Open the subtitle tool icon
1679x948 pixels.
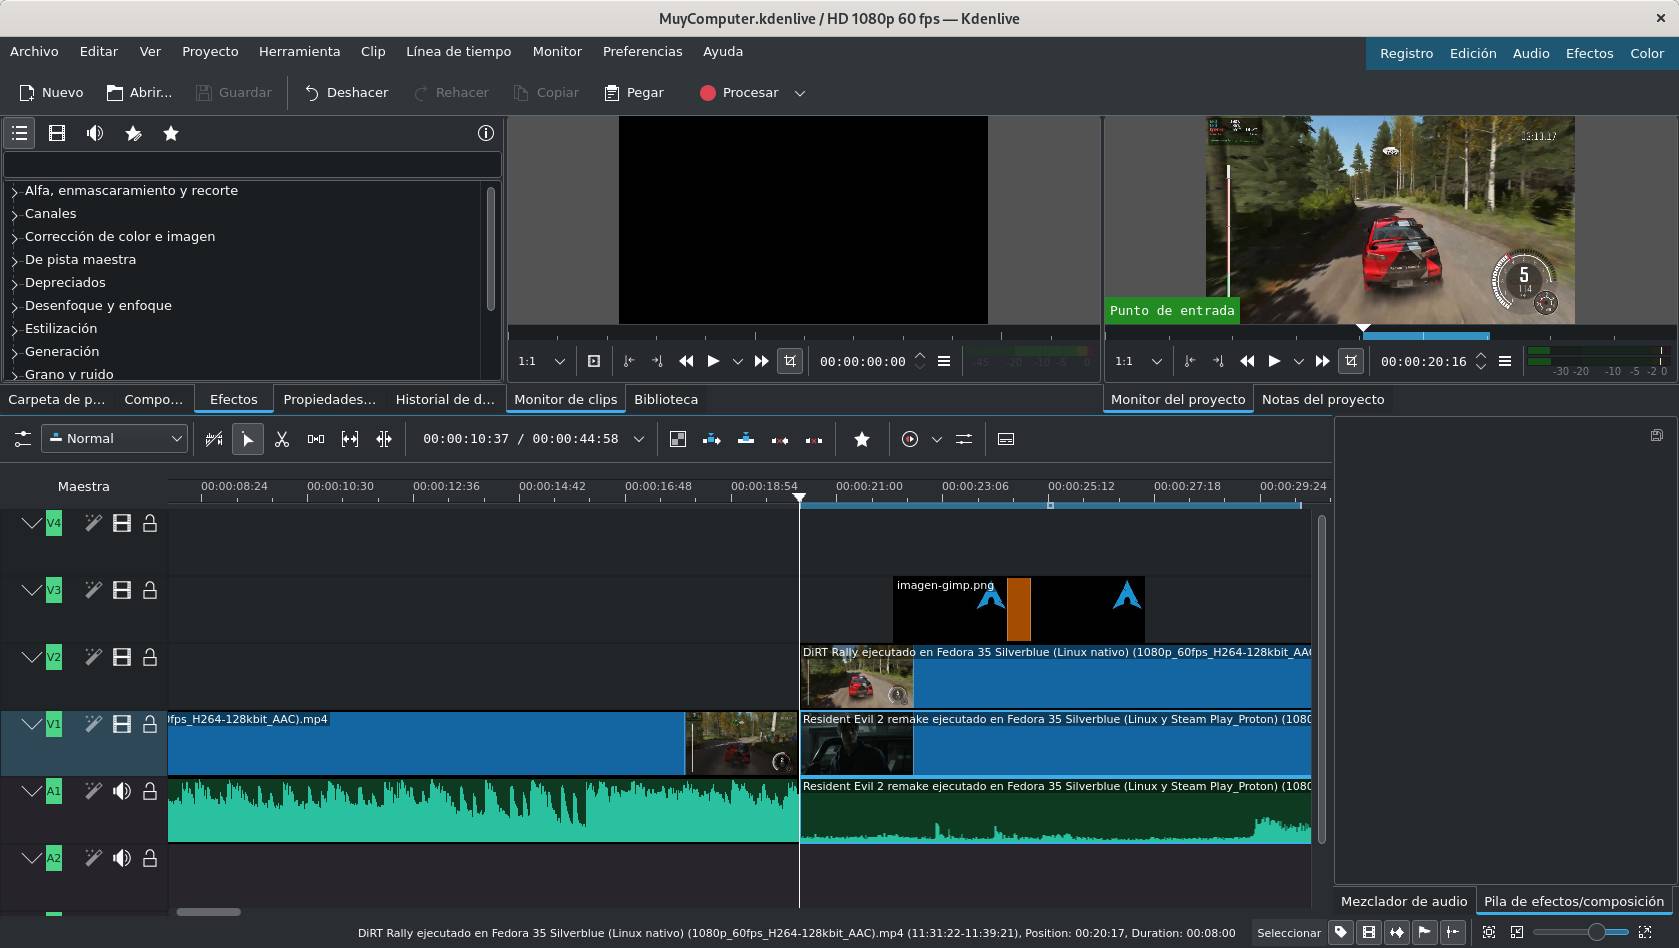coord(1006,439)
